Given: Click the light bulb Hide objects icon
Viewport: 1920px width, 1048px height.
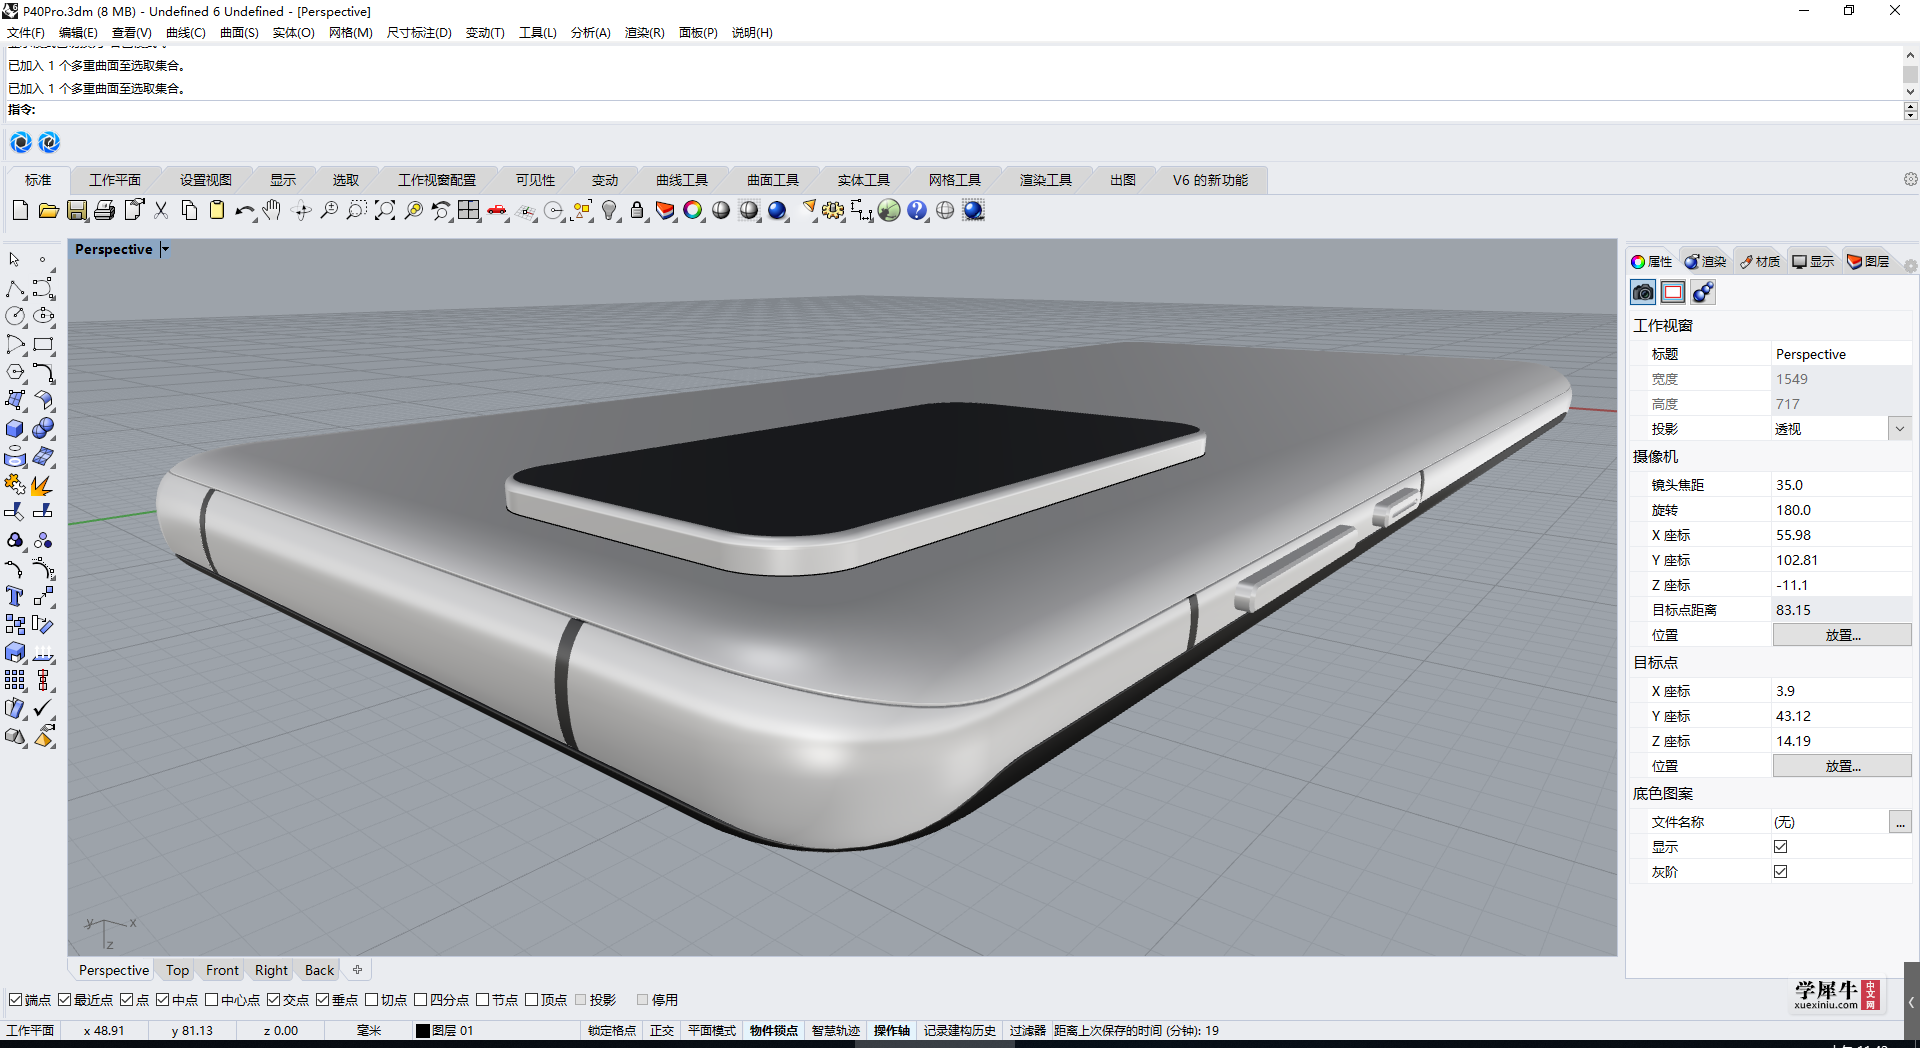Looking at the screenshot, I should [x=609, y=210].
